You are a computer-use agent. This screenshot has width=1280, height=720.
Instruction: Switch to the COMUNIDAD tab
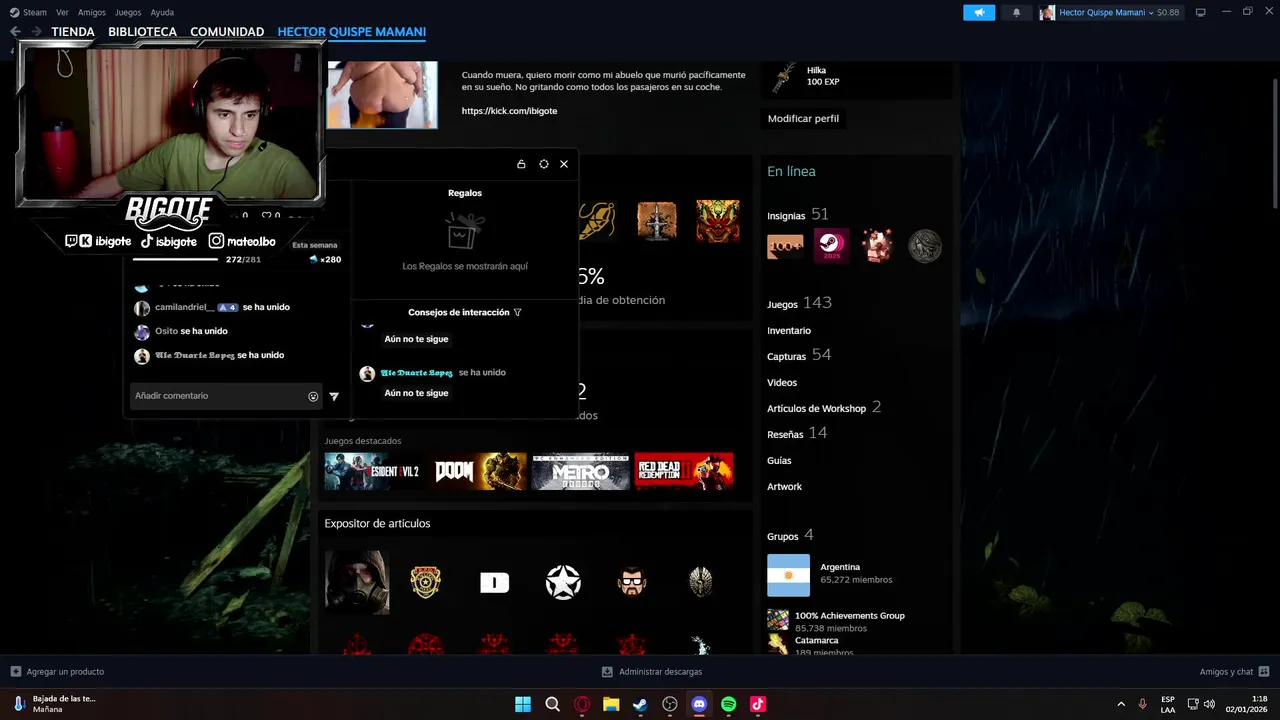pyautogui.click(x=227, y=32)
